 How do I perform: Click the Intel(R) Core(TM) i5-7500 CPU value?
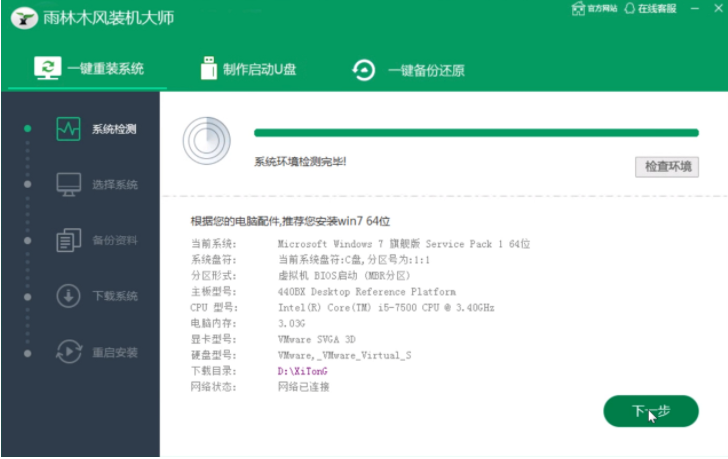(x=386, y=307)
